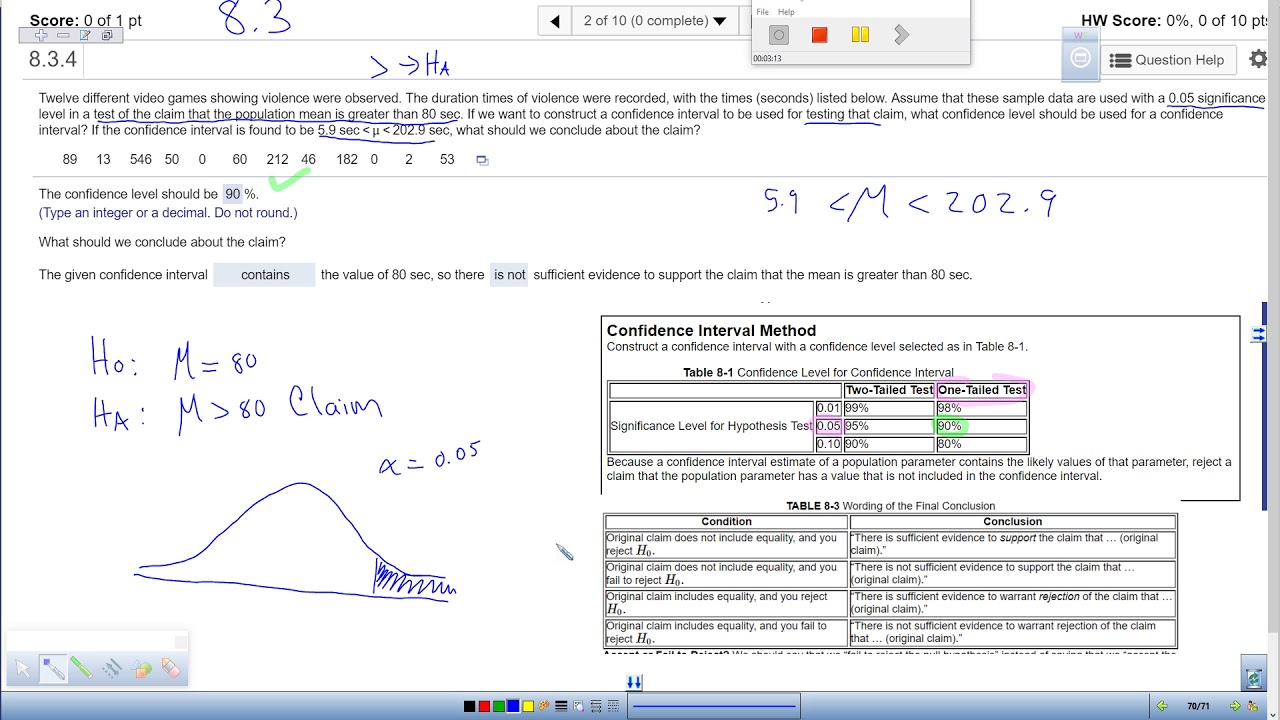The image size is (1280, 720).
Task: Click the confidence level 90 input
Action: coord(232,194)
